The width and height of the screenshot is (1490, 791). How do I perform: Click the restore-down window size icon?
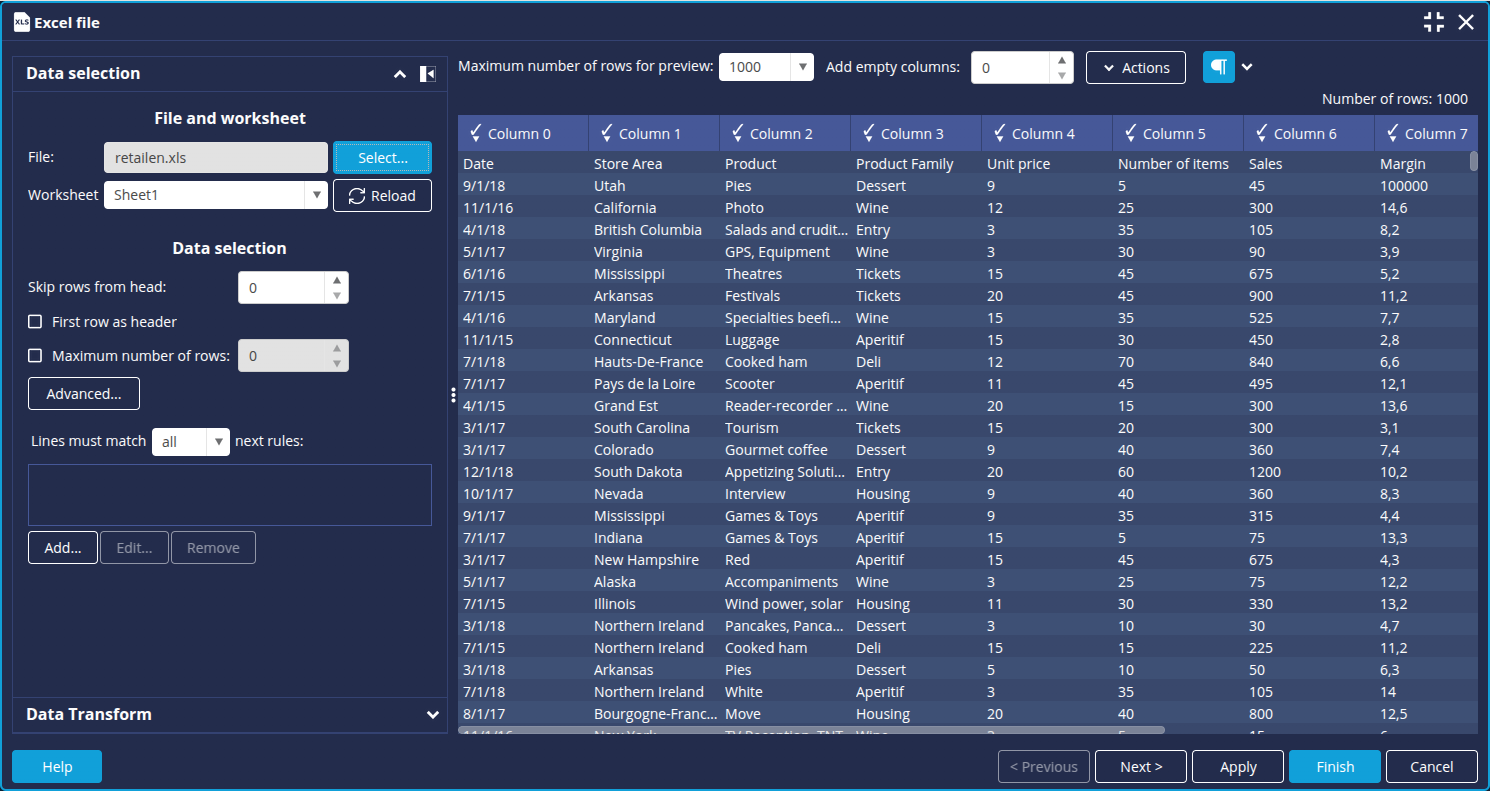1434,22
